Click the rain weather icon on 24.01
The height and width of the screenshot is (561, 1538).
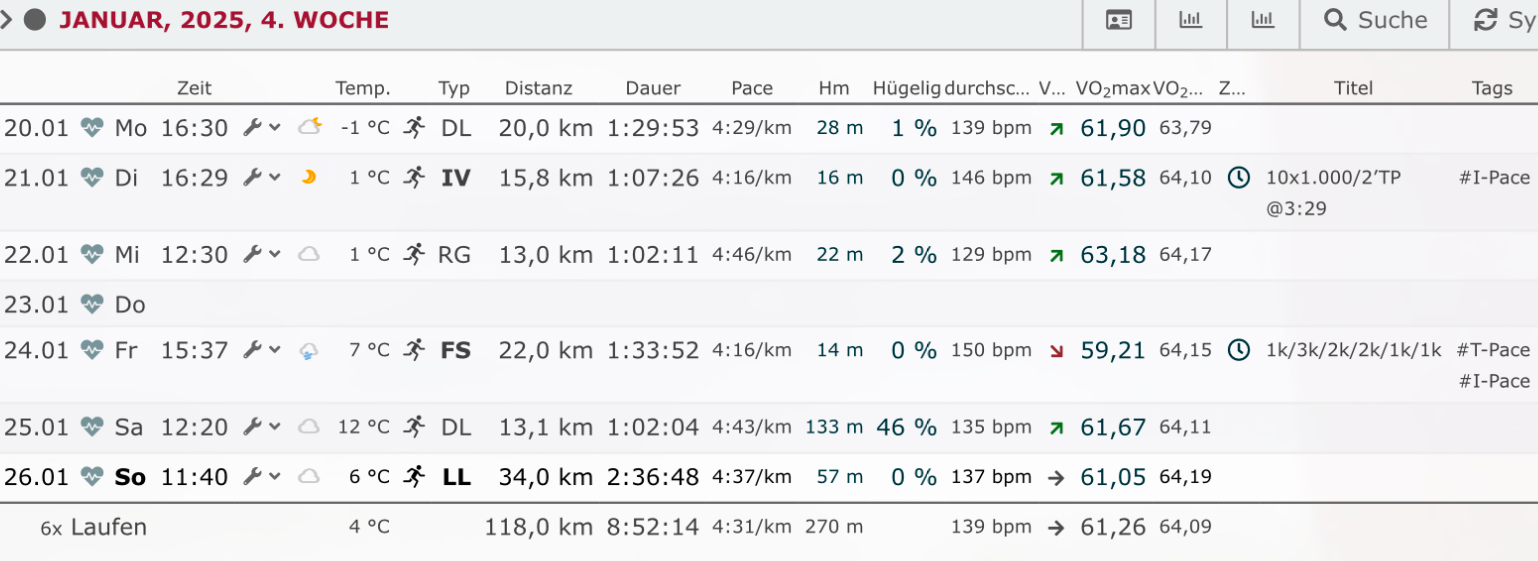[310, 351]
